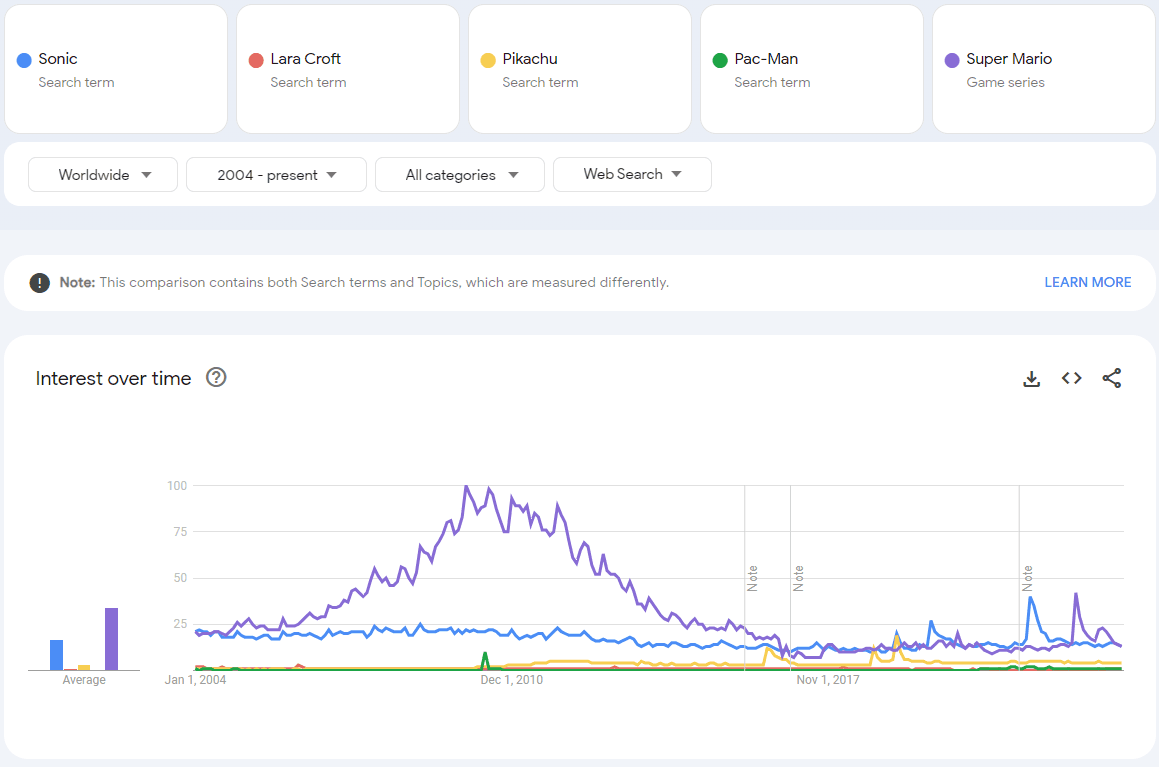This screenshot has width=1159, height=767.
Task: Select the Pikachu search term card
Action: point(580,69)
